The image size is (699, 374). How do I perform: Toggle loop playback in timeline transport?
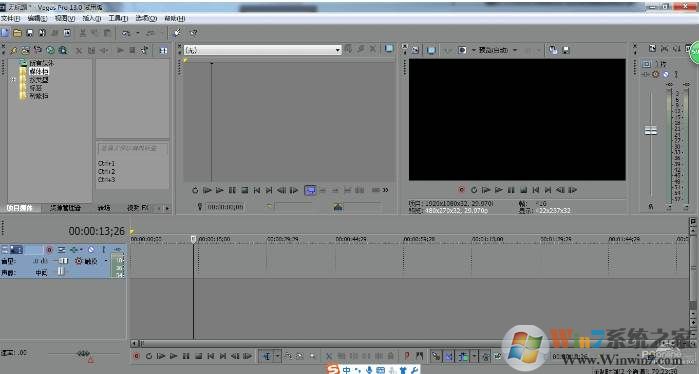pos(149,356)
